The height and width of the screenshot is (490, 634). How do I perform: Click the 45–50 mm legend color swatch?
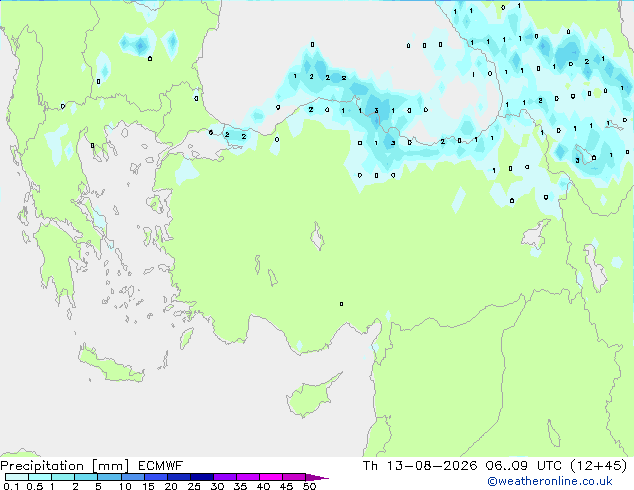[294, 477]
